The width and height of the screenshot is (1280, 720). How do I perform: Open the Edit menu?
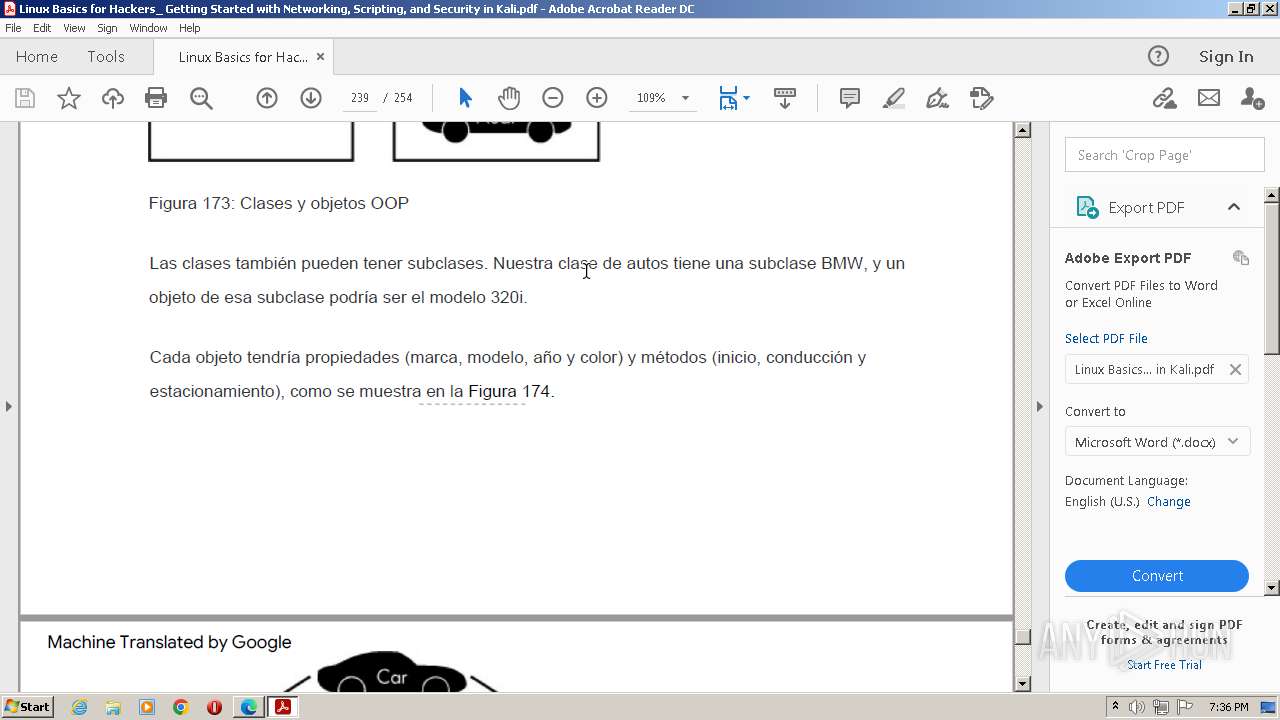pos(42,28)
